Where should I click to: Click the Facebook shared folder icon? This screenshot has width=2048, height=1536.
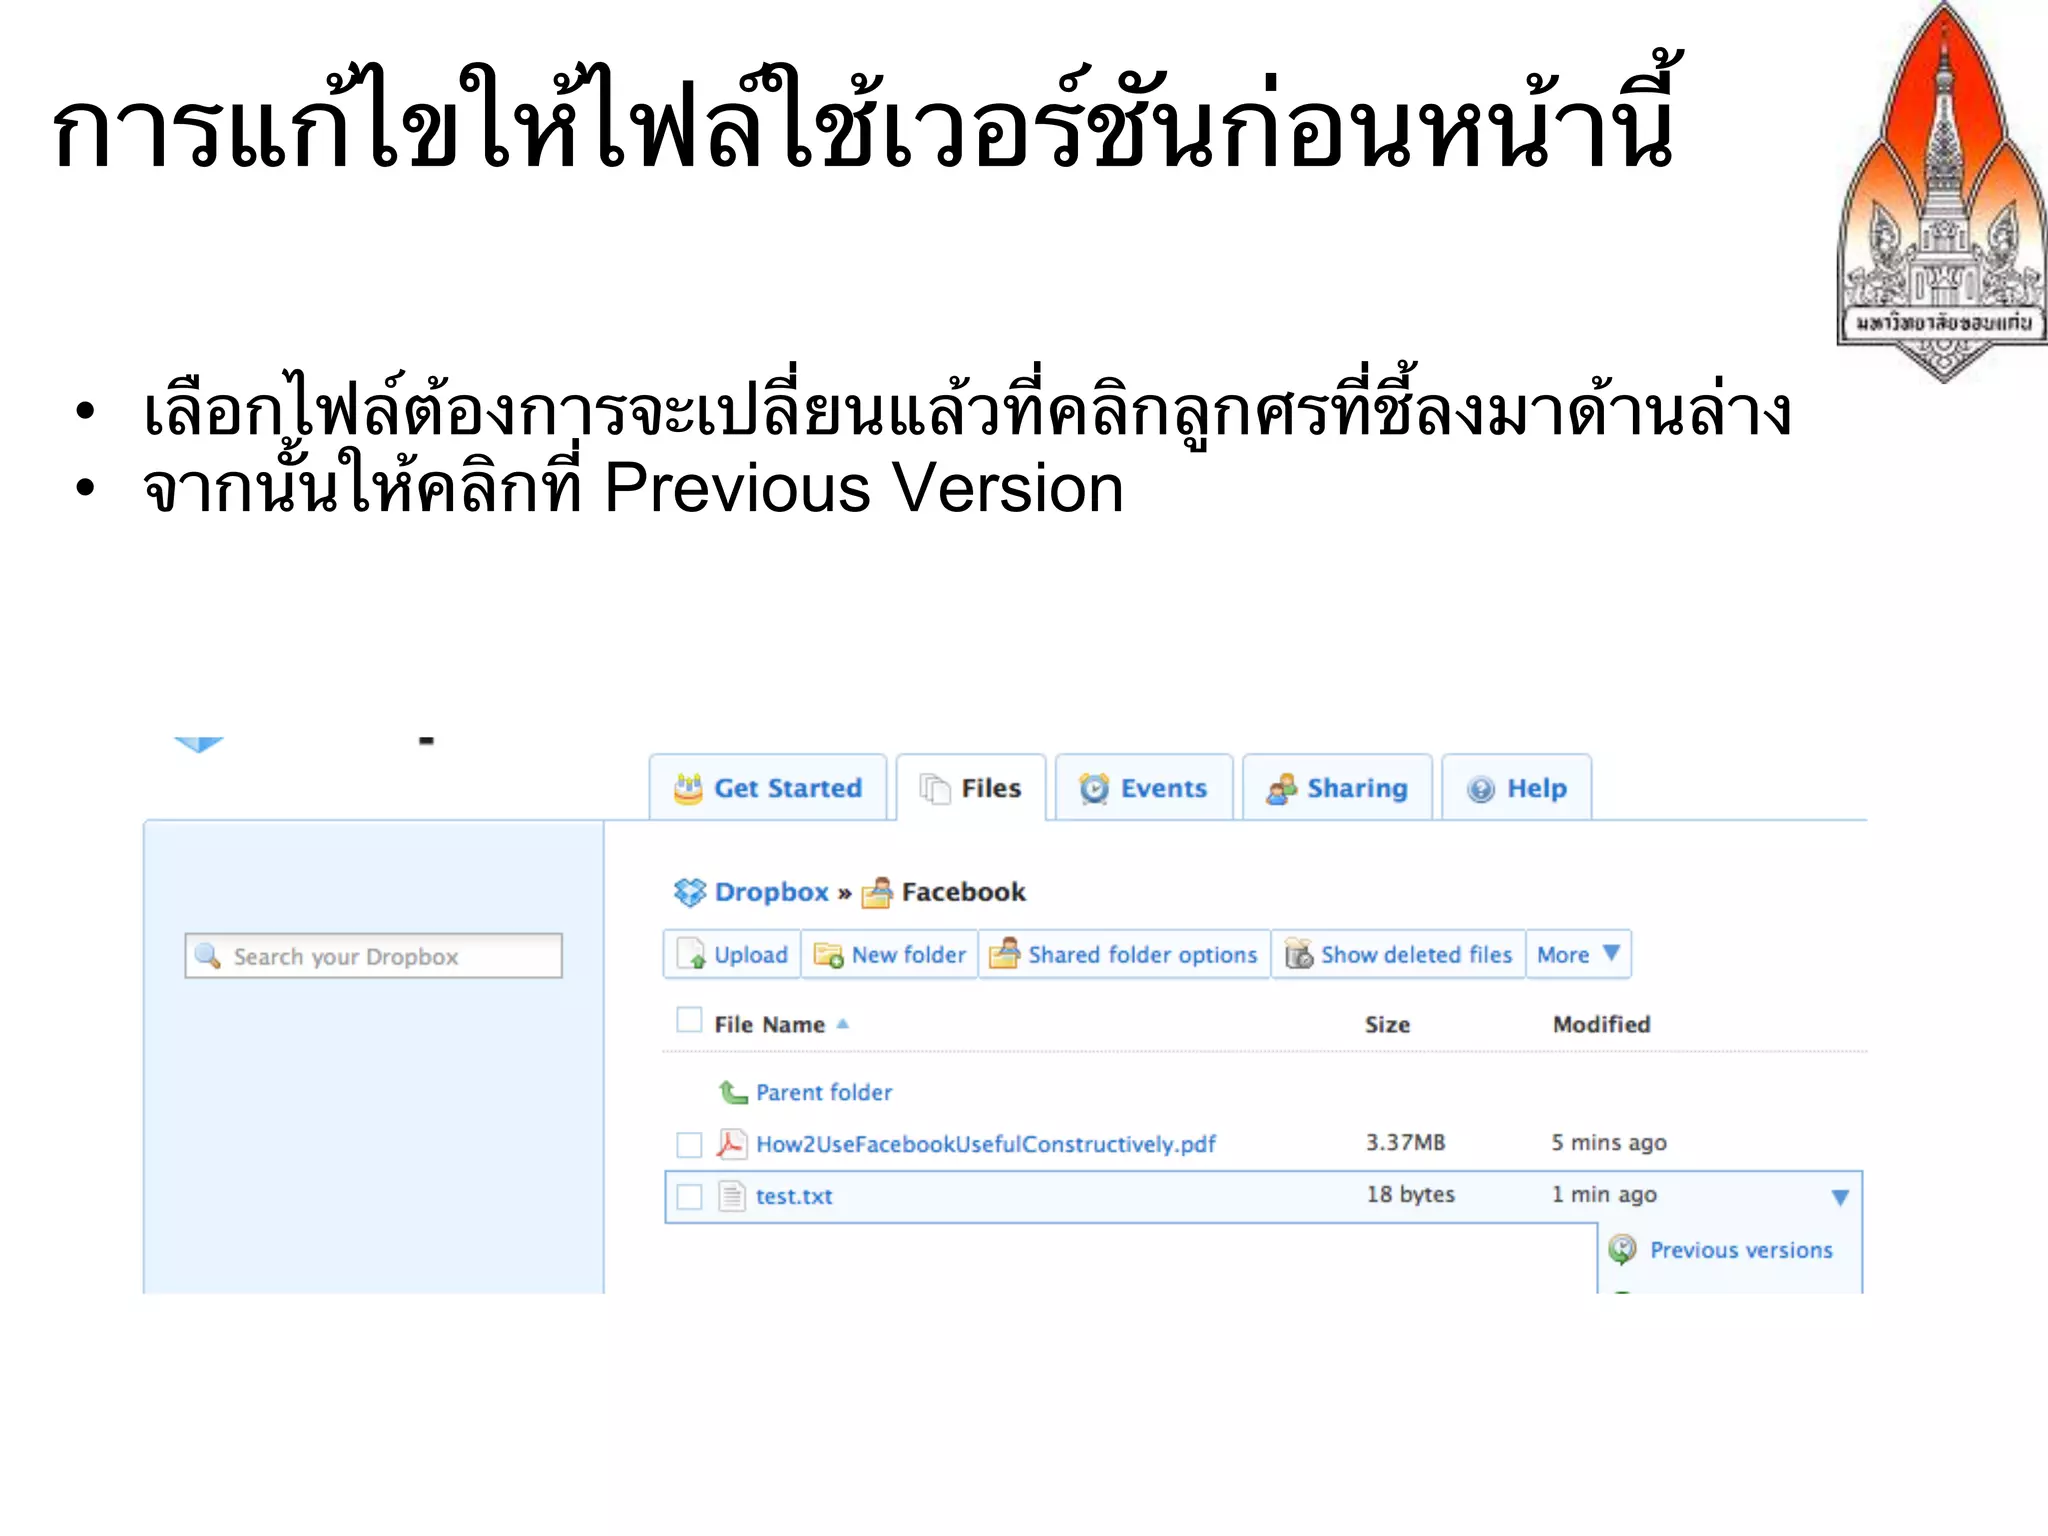pos(877,892)
